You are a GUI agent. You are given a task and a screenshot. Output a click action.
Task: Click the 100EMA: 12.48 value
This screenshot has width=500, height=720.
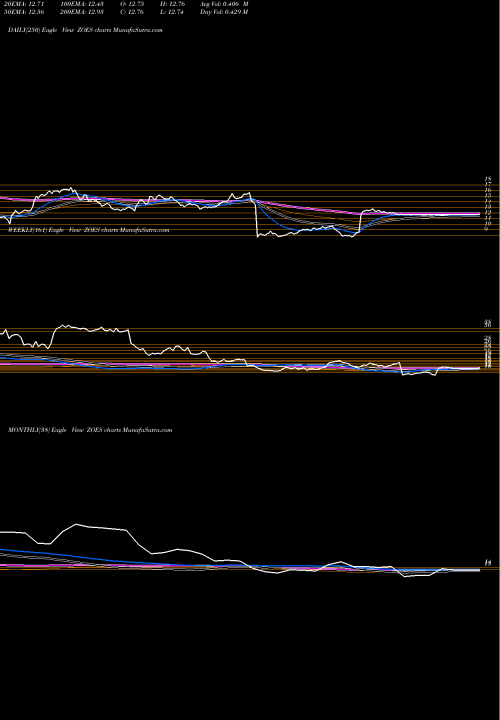click(82, 4)
